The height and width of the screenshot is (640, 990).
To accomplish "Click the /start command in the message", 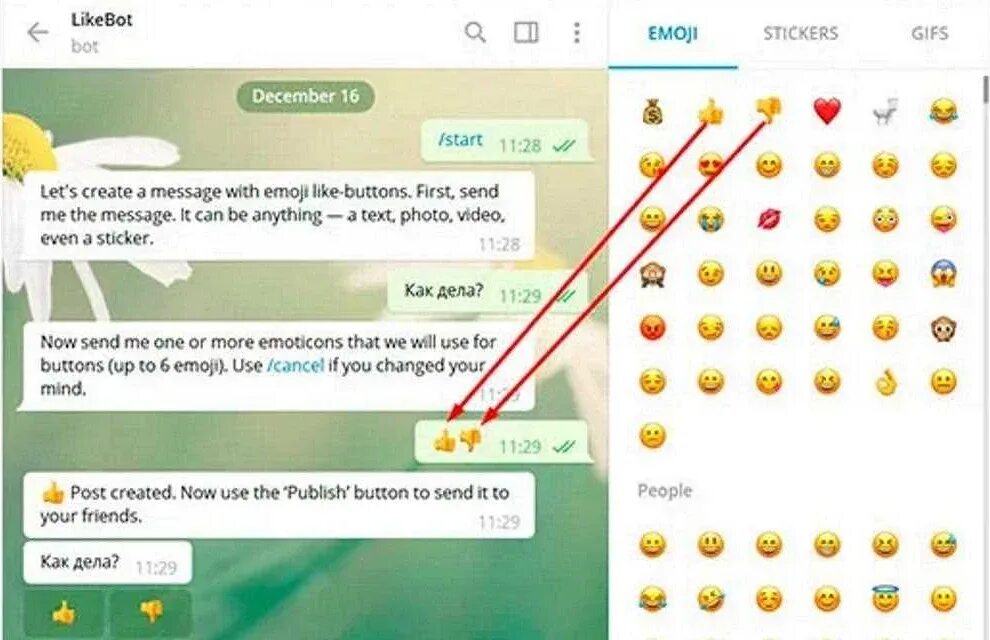I will 460,139.
